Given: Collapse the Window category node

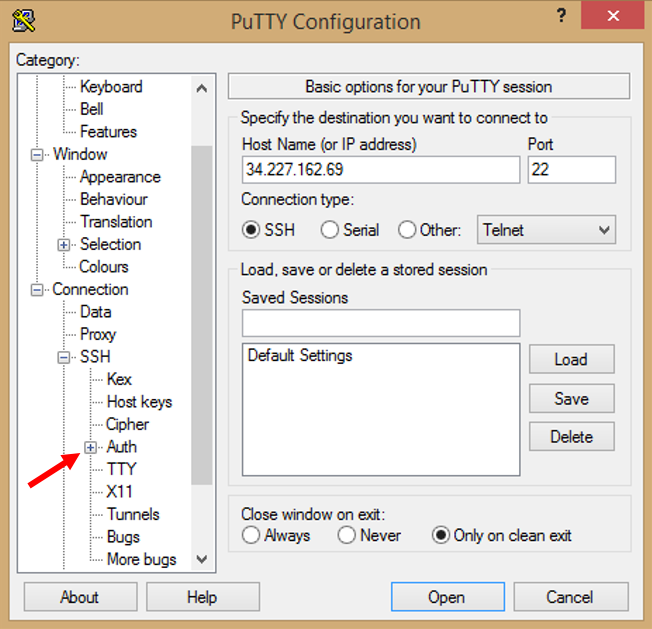Looking at the screenshot, I should [38, 155].
